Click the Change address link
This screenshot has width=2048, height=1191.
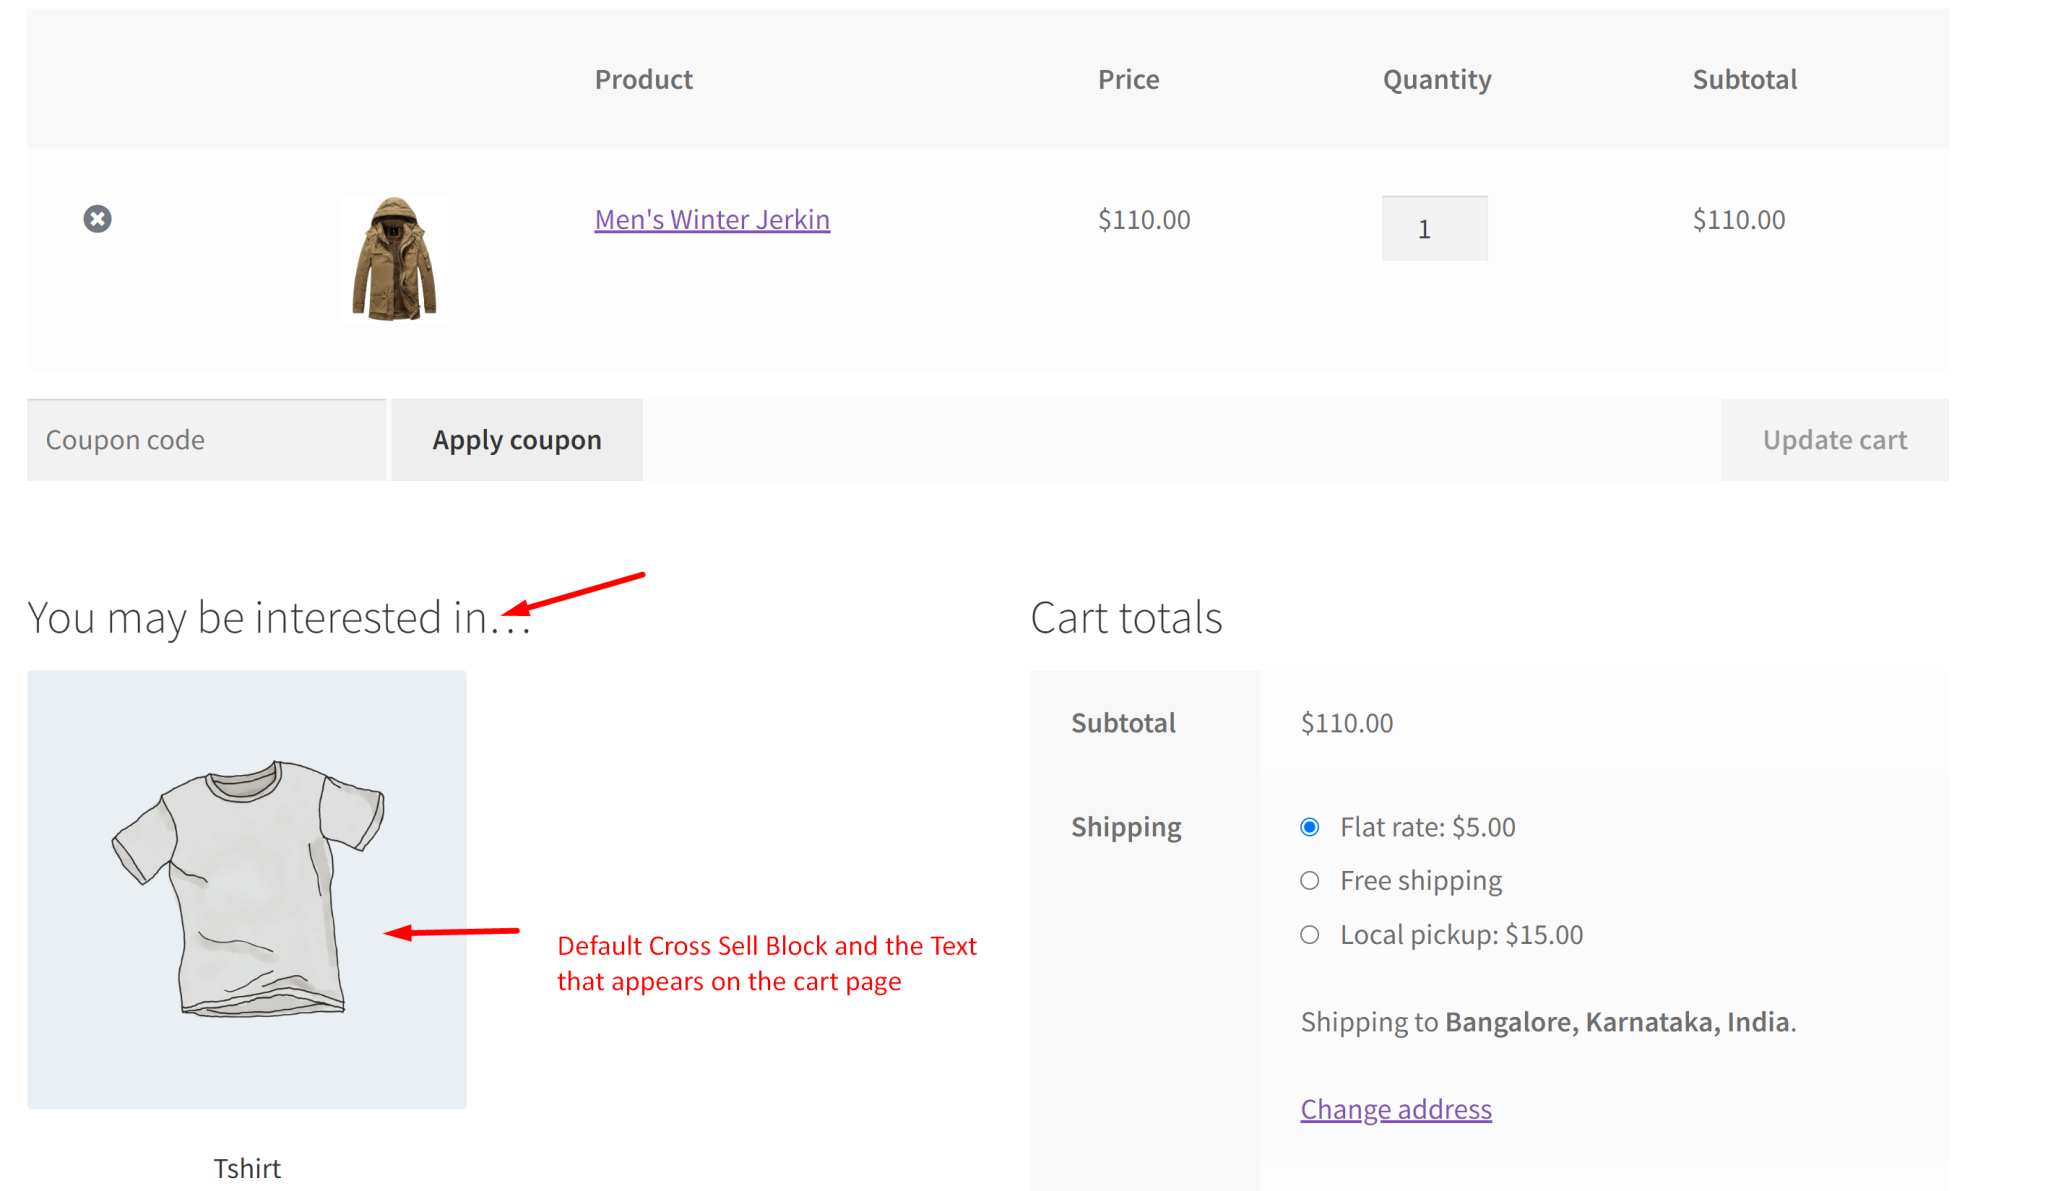coord(1395,1108)
